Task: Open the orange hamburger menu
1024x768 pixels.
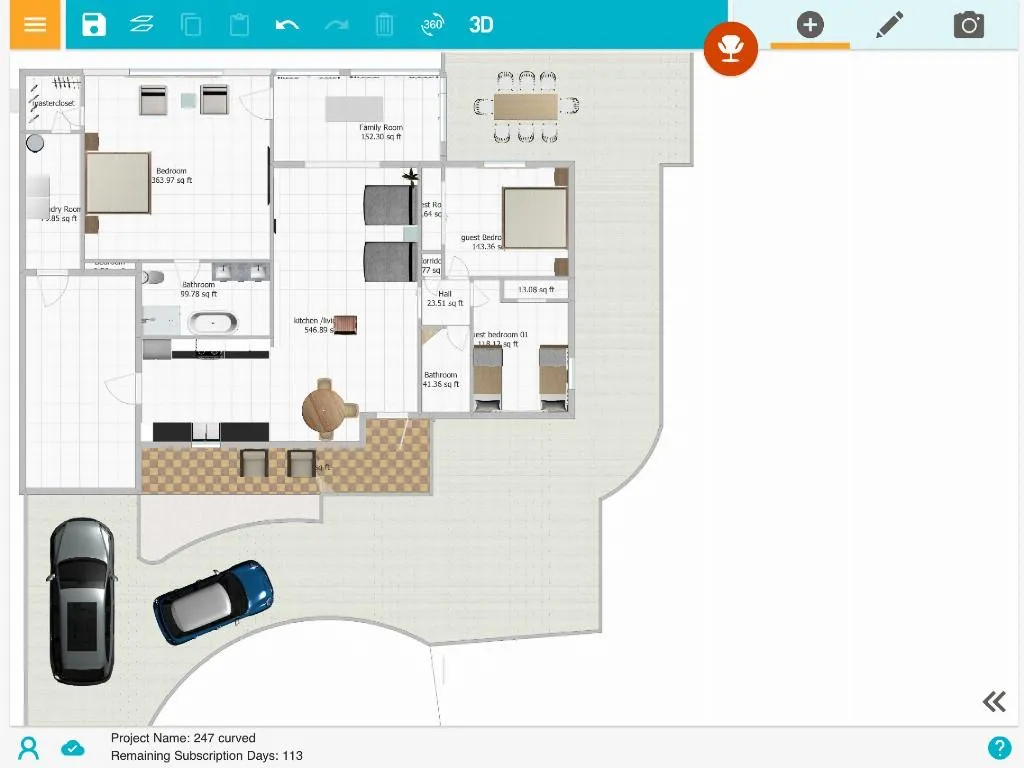Action: (35, 24)
